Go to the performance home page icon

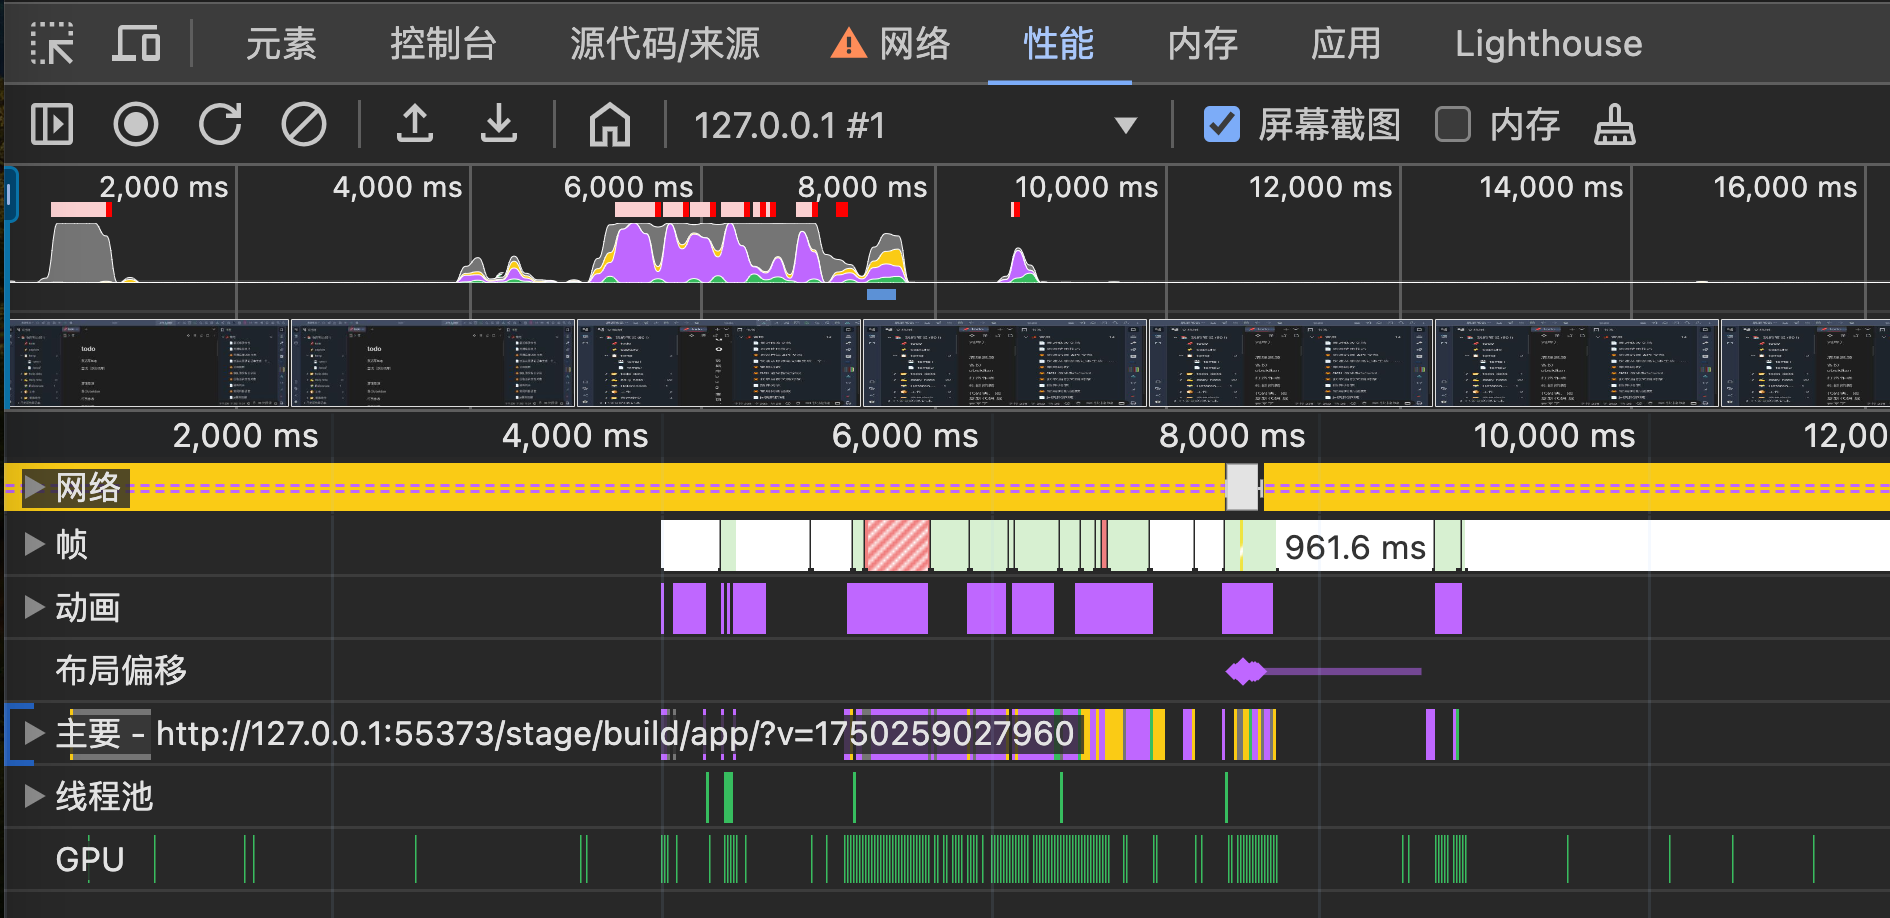point(610,125)
